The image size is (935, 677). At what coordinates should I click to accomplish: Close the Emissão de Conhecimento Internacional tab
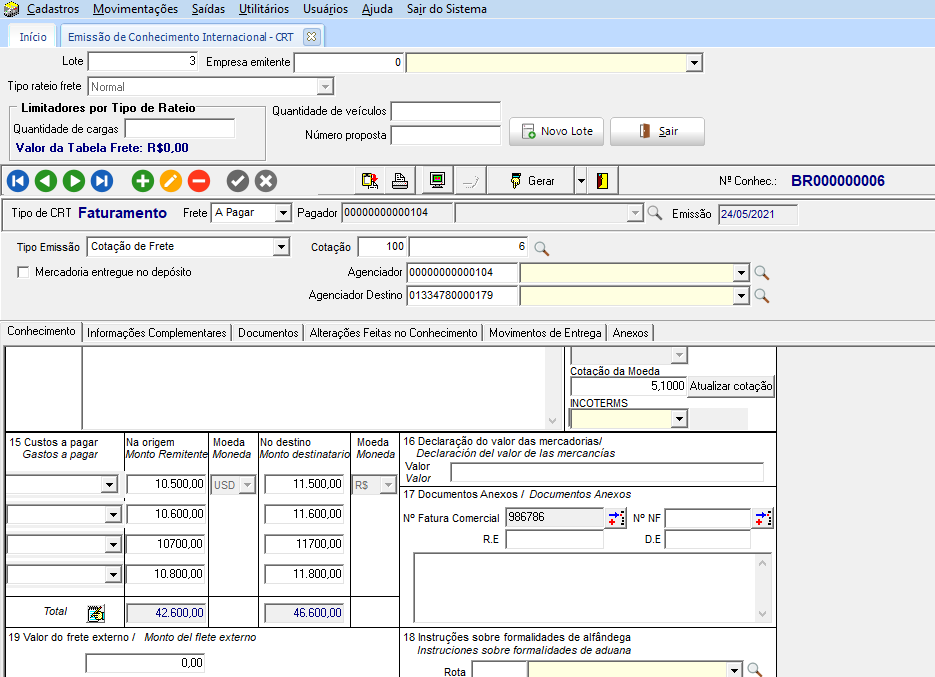[311, 37]
